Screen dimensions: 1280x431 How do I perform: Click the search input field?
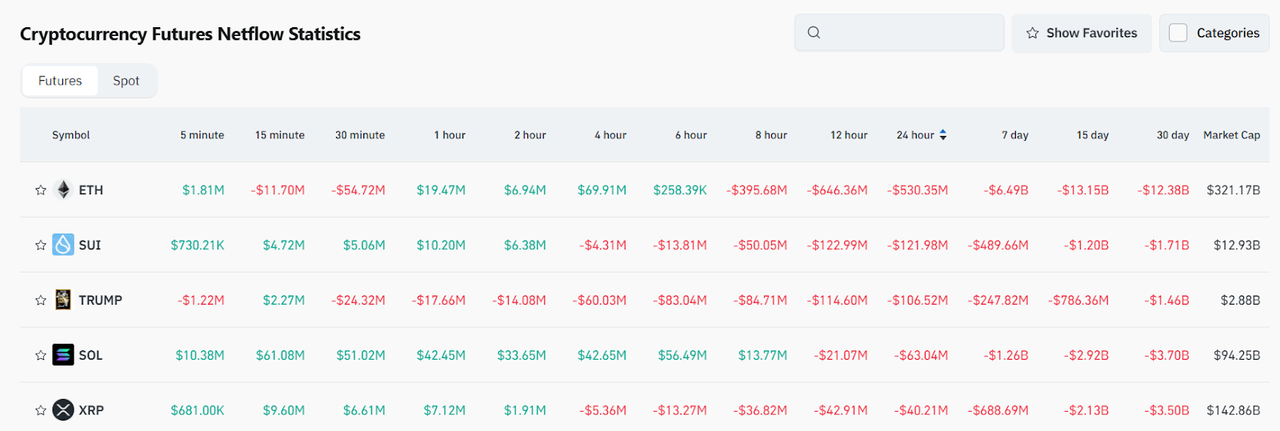910,33
